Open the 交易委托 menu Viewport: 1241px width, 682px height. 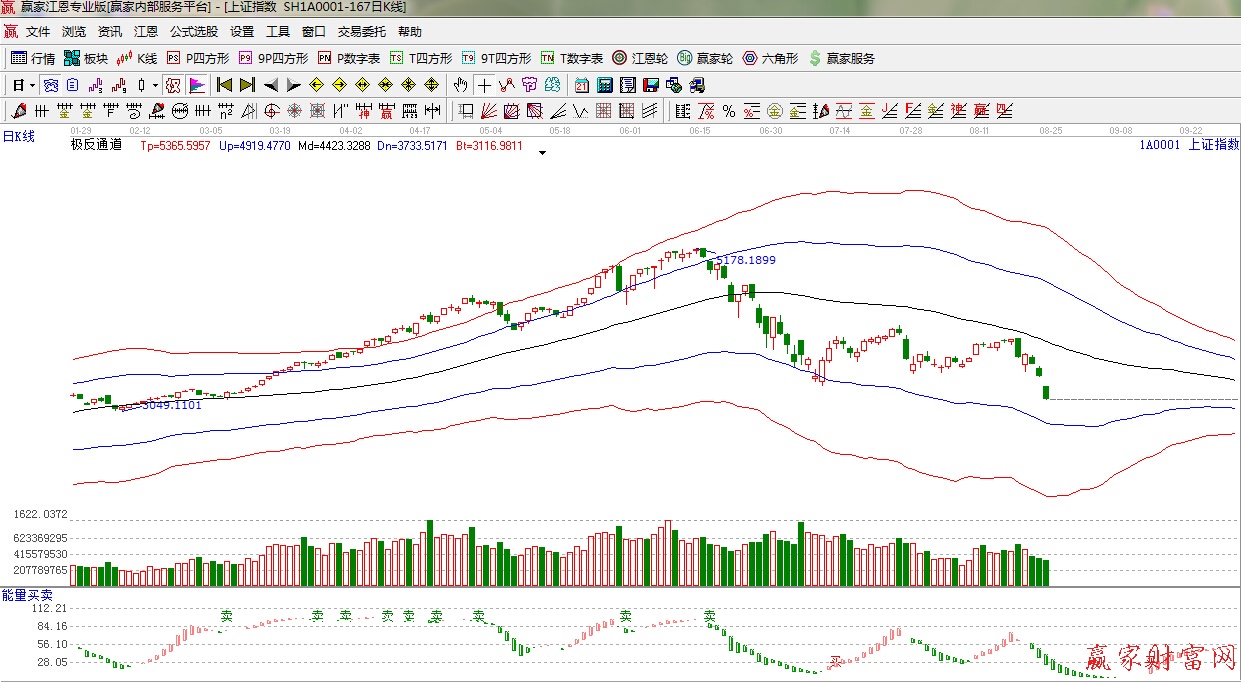pos(361,32)
